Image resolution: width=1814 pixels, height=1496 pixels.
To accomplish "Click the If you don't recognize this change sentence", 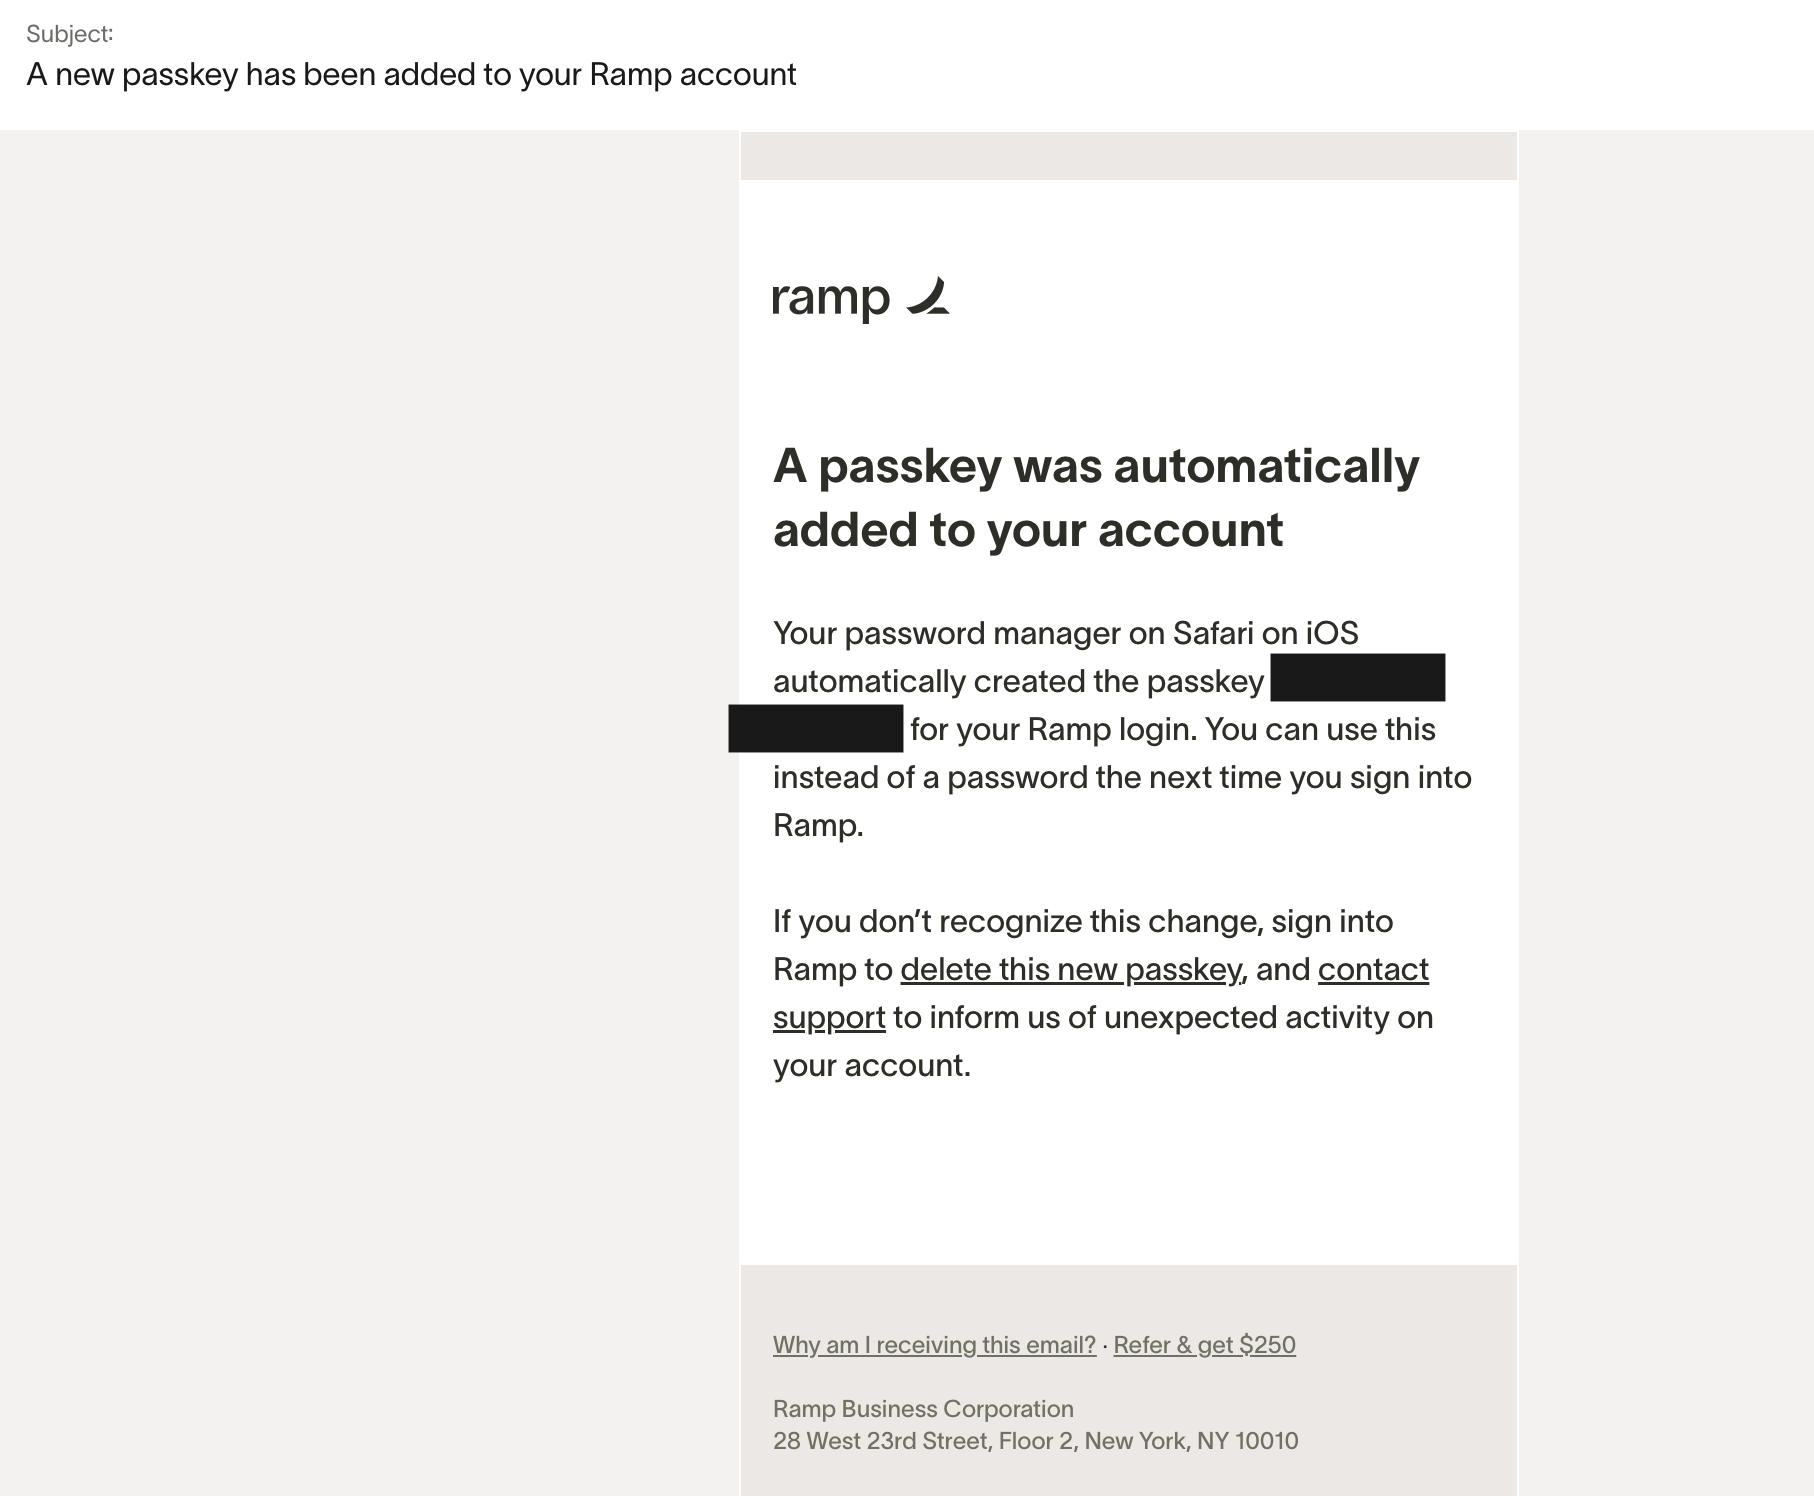I will tap(1082, 921).
